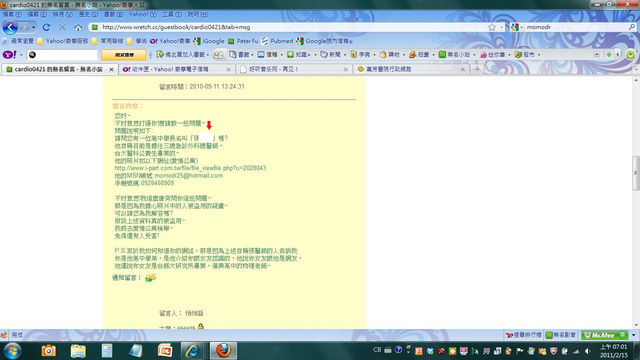Open the browser Home page icon
Screen dimensions: 640x360
pos(78,27)
